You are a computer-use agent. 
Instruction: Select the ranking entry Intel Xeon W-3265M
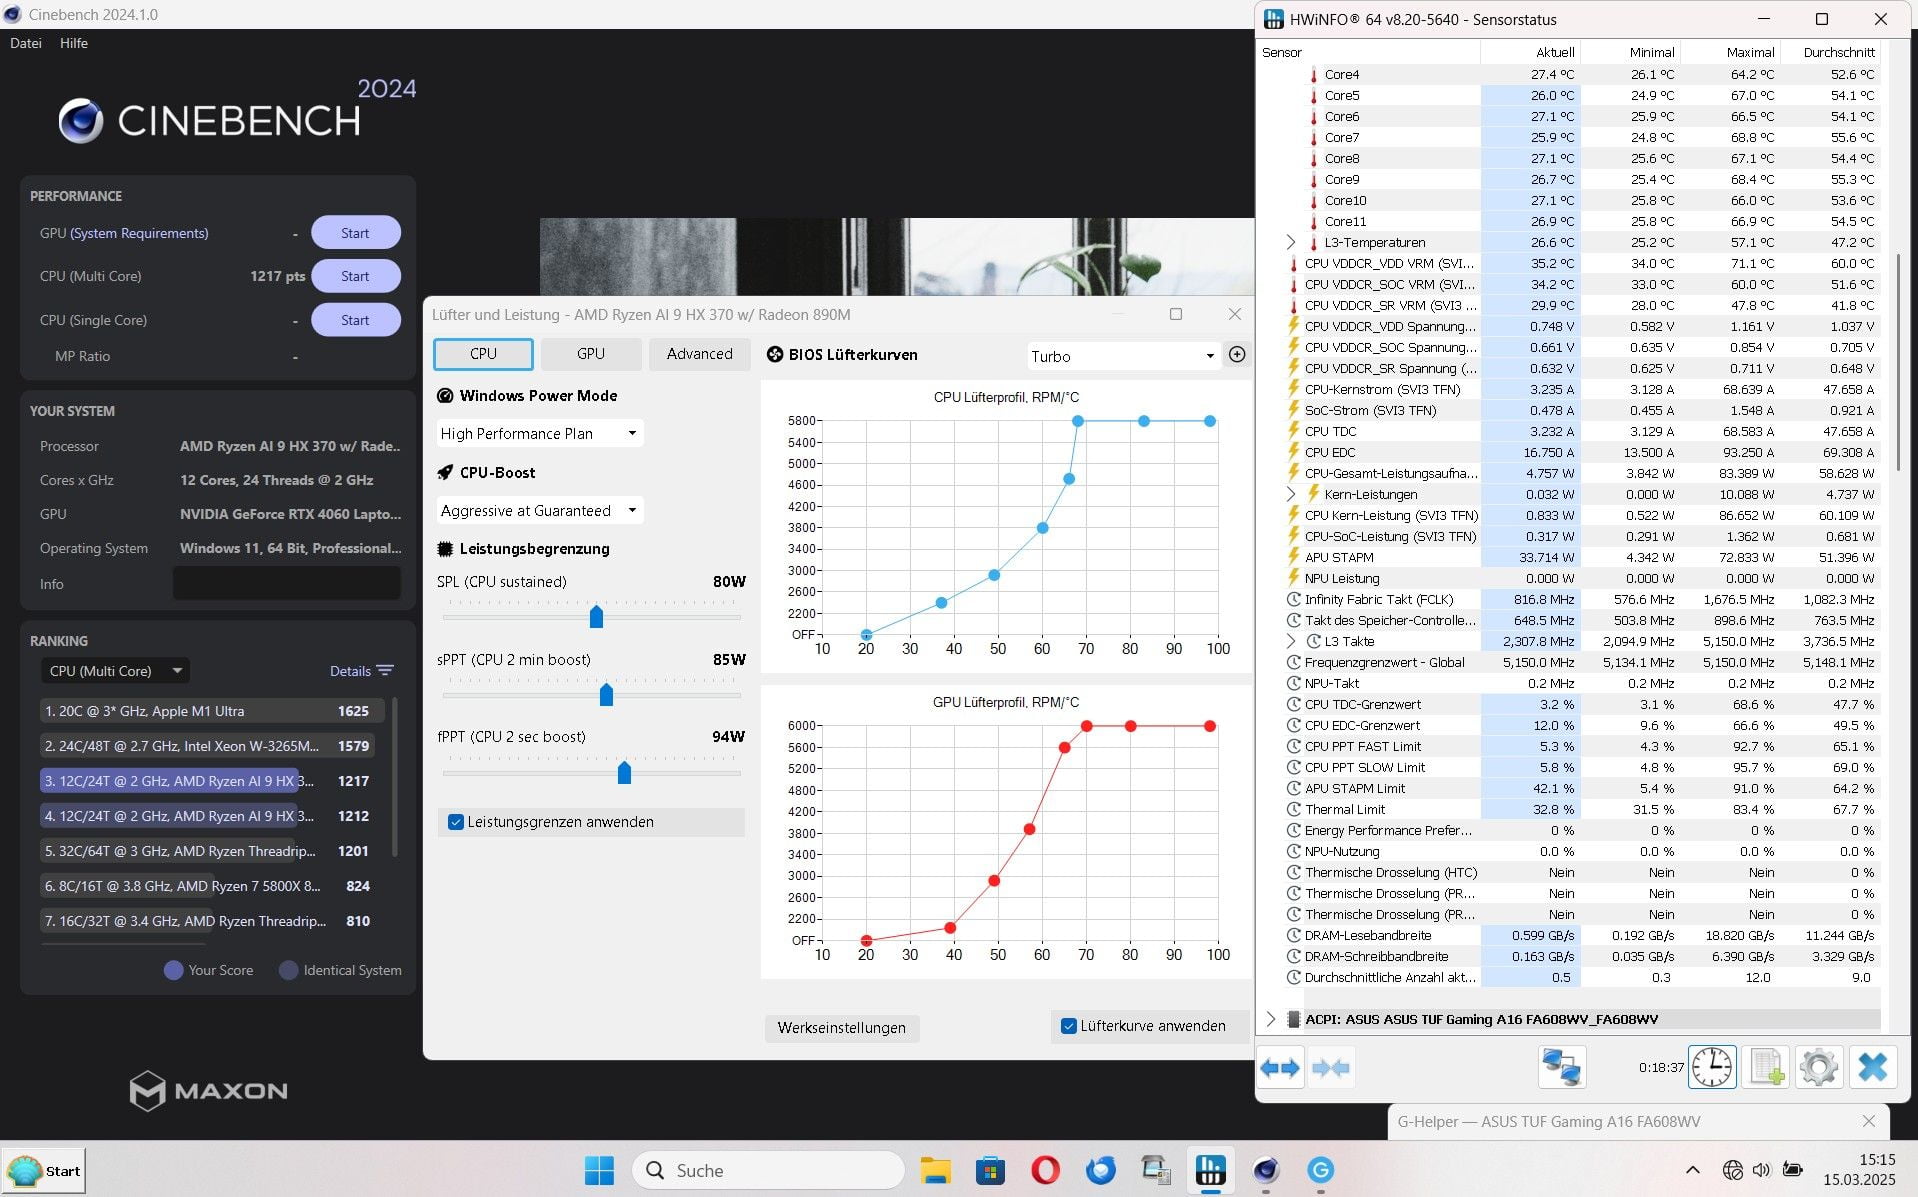(x=207, y=746)
